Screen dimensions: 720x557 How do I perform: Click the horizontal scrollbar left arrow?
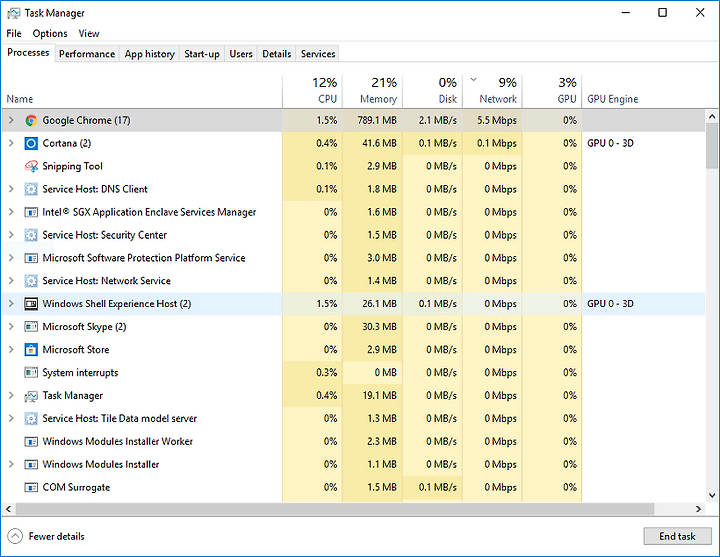pos(8,509)
